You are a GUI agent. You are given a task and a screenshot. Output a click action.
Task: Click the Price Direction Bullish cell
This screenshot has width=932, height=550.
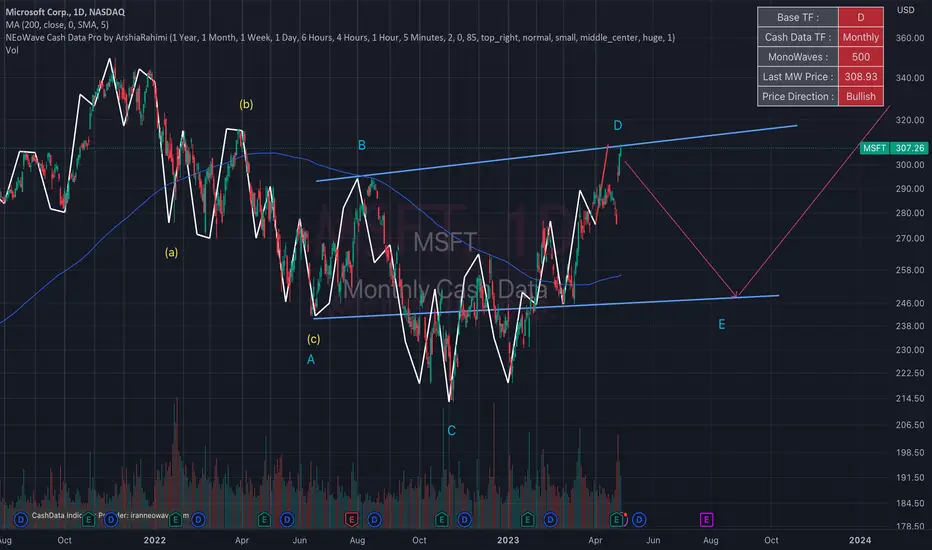pyautogui.click(x=861, y=96)
